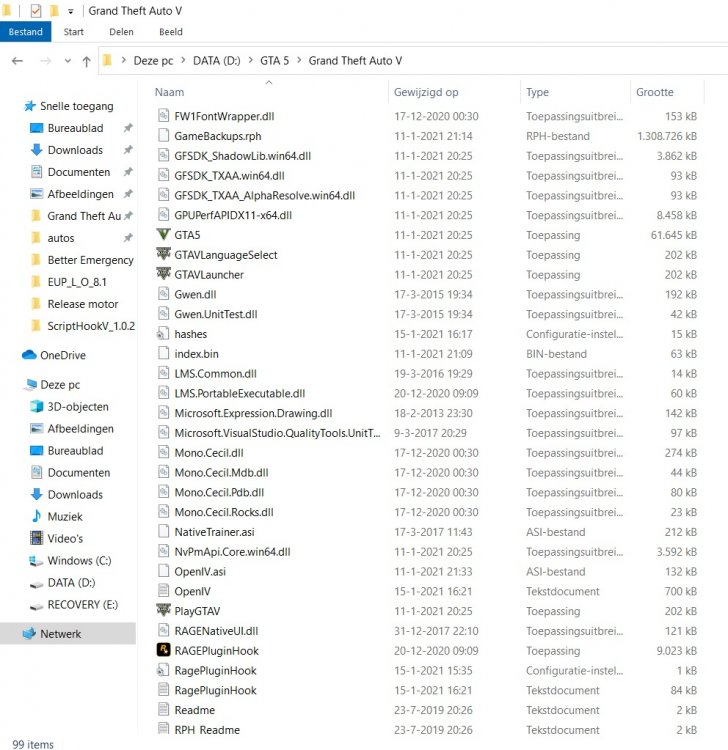Click the OpenIV text document icon
The height and width of the screenshot is (750, 728).
tap(164, 591)
